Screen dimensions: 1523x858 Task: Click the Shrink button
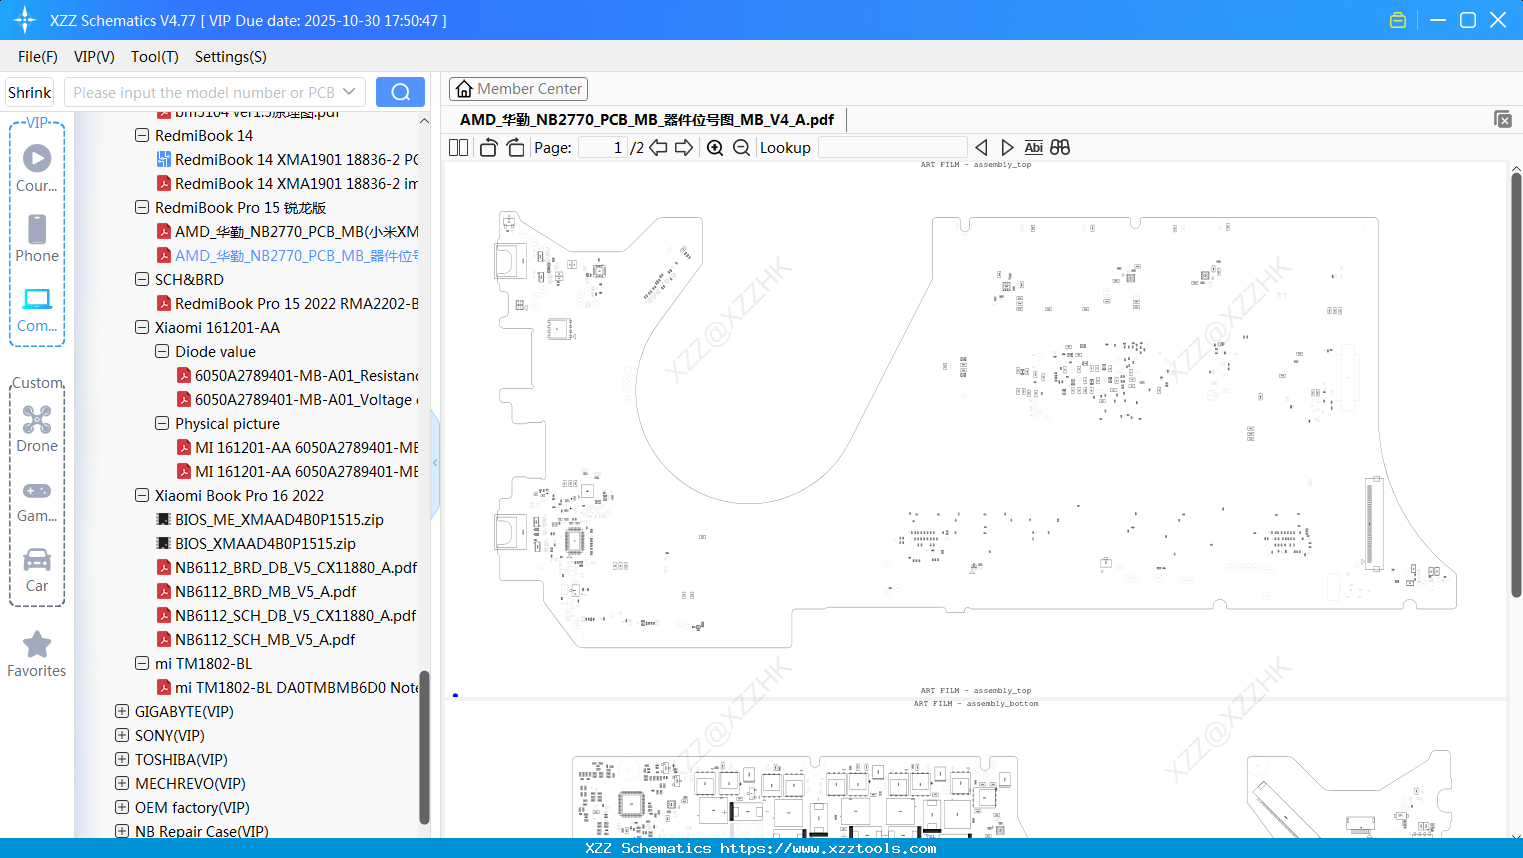pyautogui.click(x=29, y=92)
